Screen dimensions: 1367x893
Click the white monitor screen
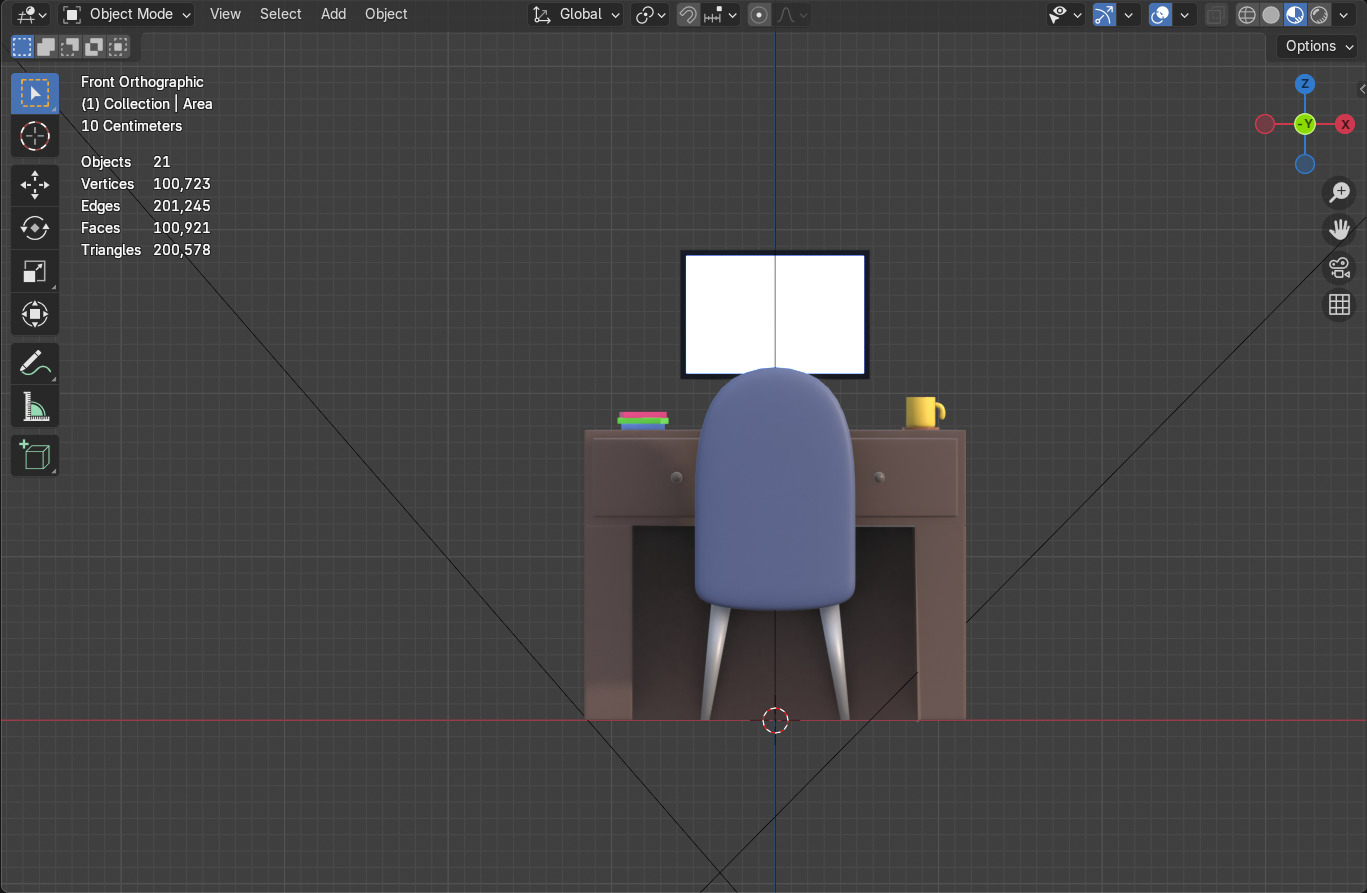pos(775,313)
